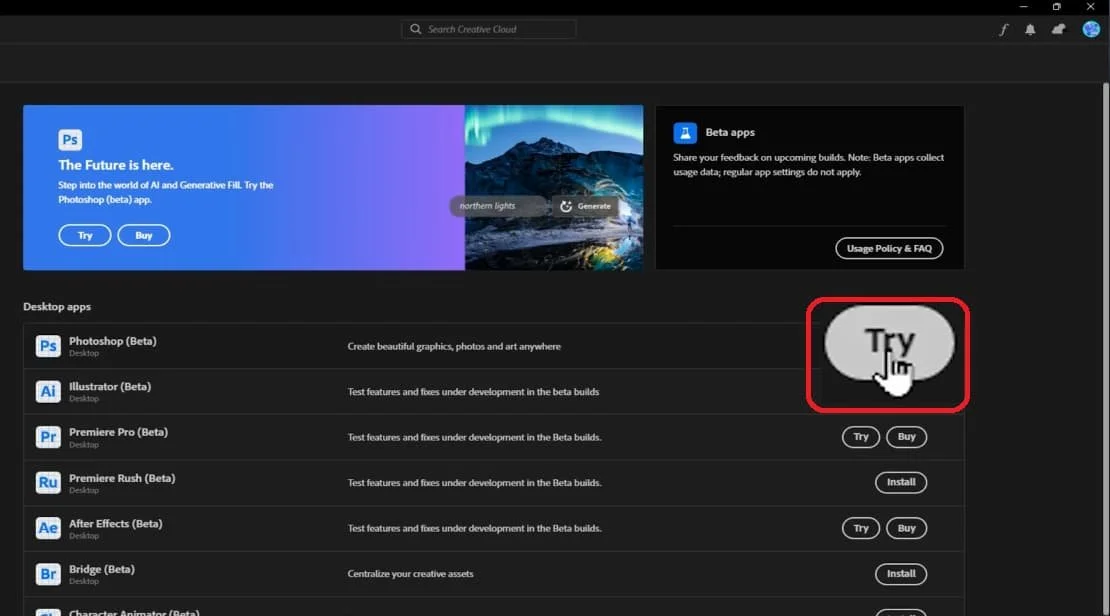Click the Illustrator (Beta) app icon
The width and height of the screenshot is (1110, 616).
point(48,392)
